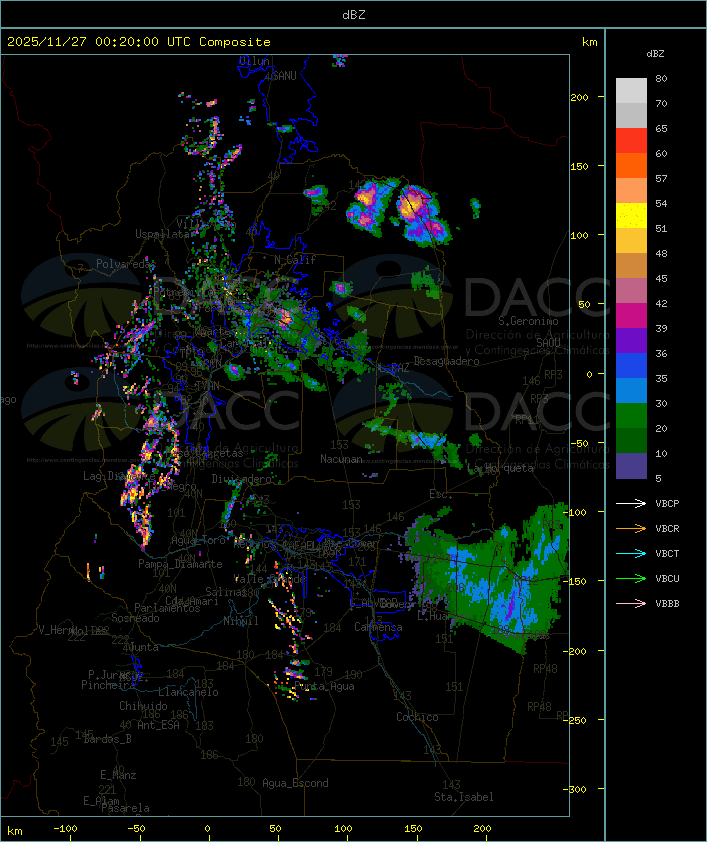Click the 'Cochico' map label

(x=417, y=717)
